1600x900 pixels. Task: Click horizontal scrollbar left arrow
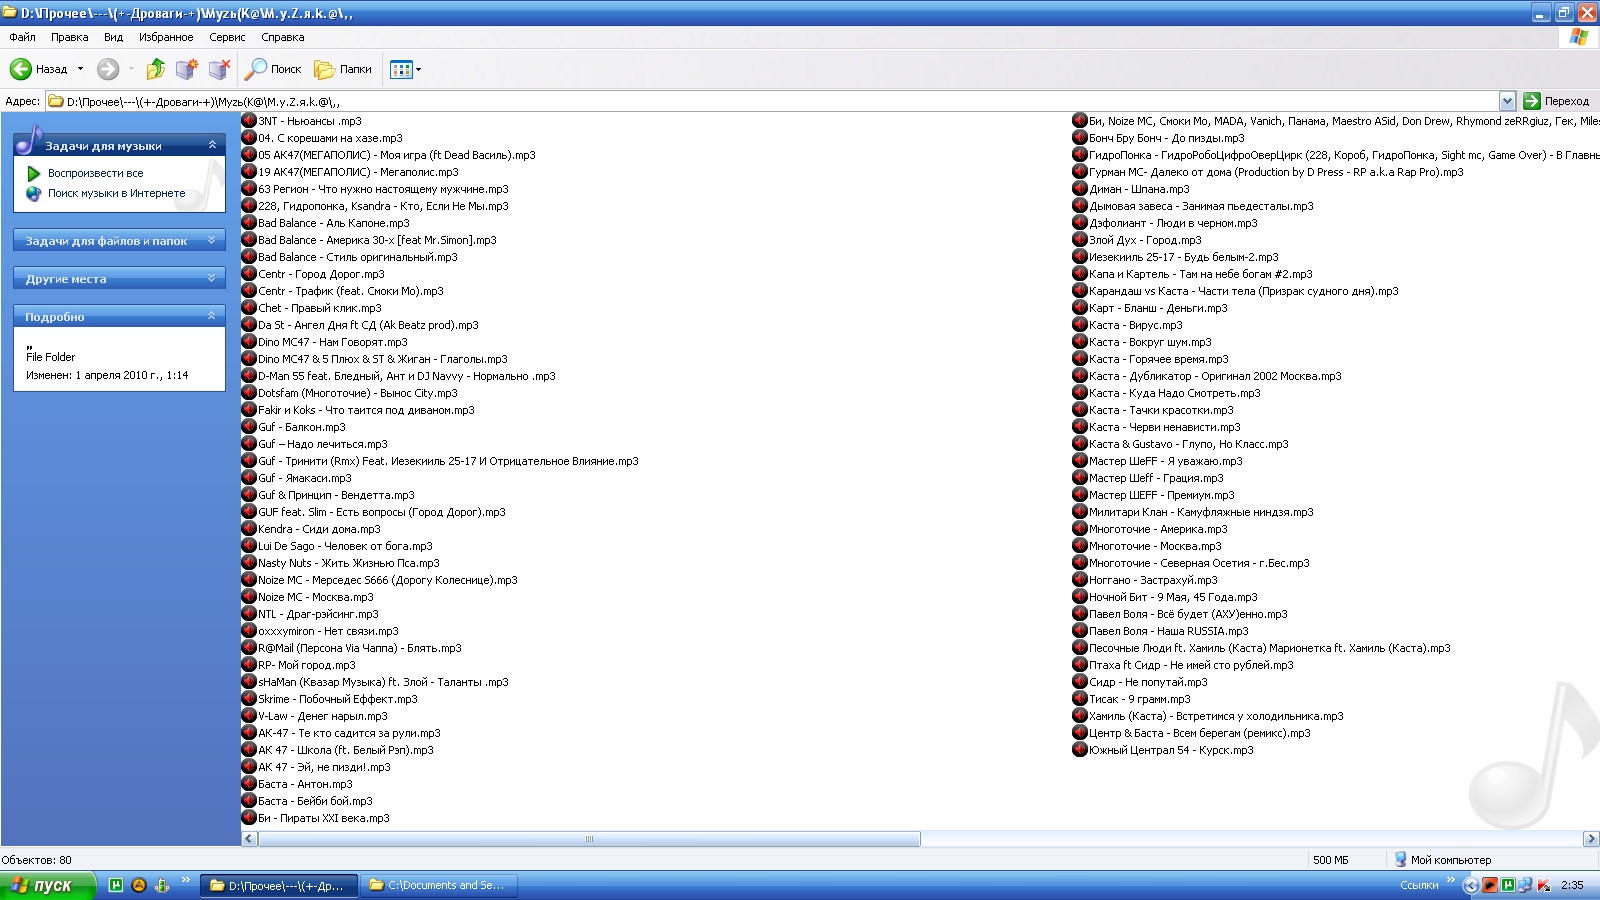point(250,839)
